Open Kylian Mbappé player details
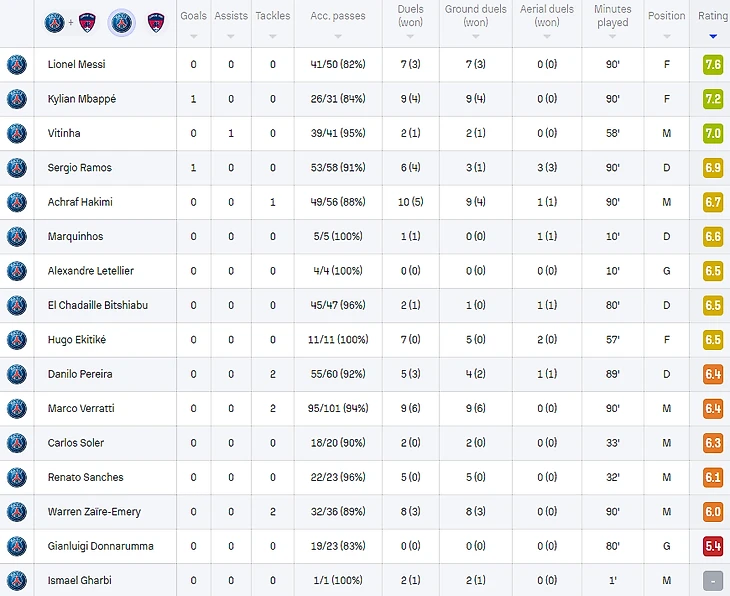 82,99
